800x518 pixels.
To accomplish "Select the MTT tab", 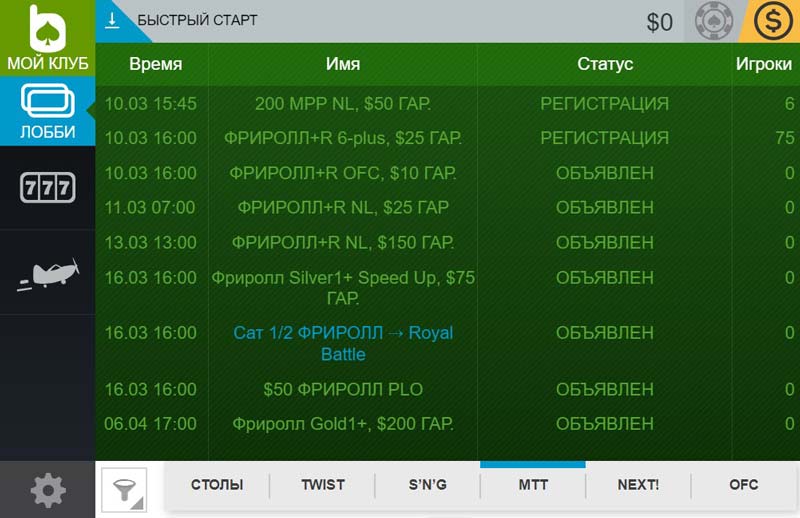I will 533,484.
